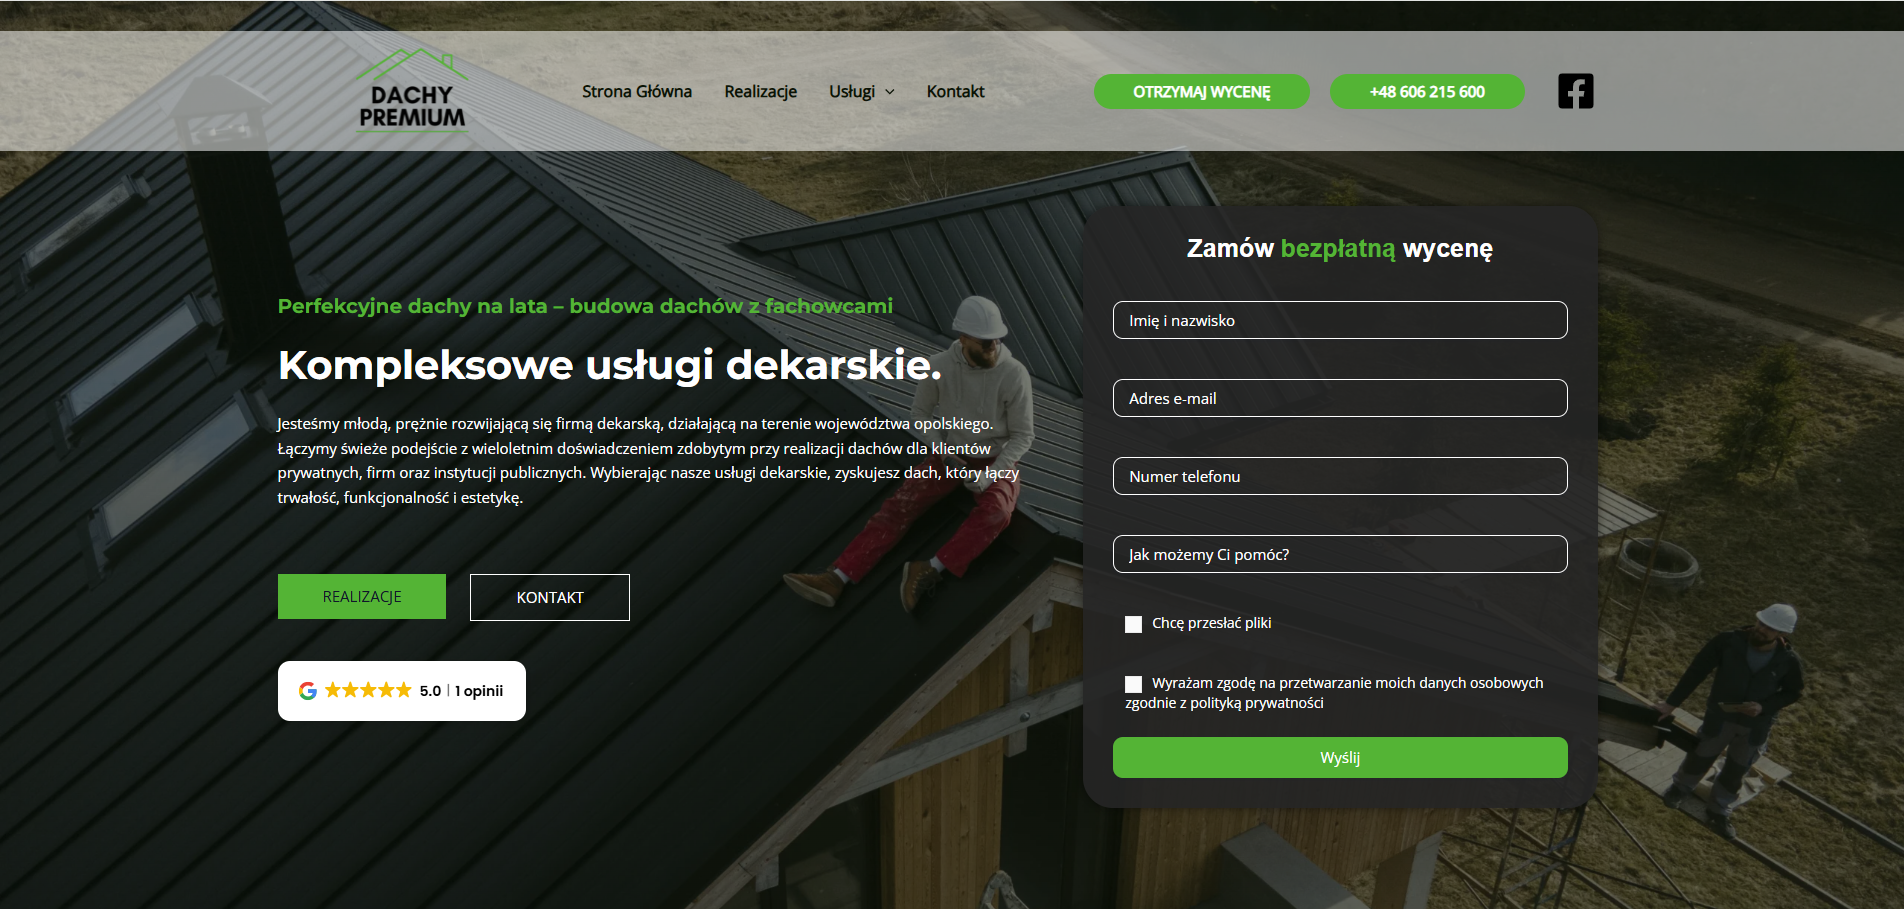Select the Google icon on the review badge
The height and width of the screenshot is (909, 1904).
pos(308,690)
